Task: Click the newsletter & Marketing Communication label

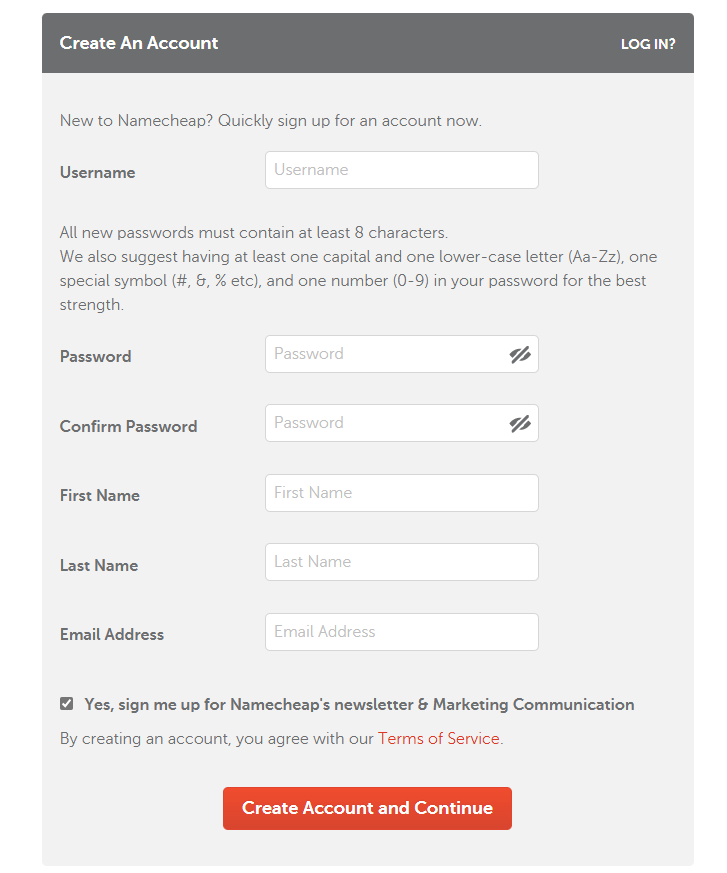Action: click(x=359, y=704)
